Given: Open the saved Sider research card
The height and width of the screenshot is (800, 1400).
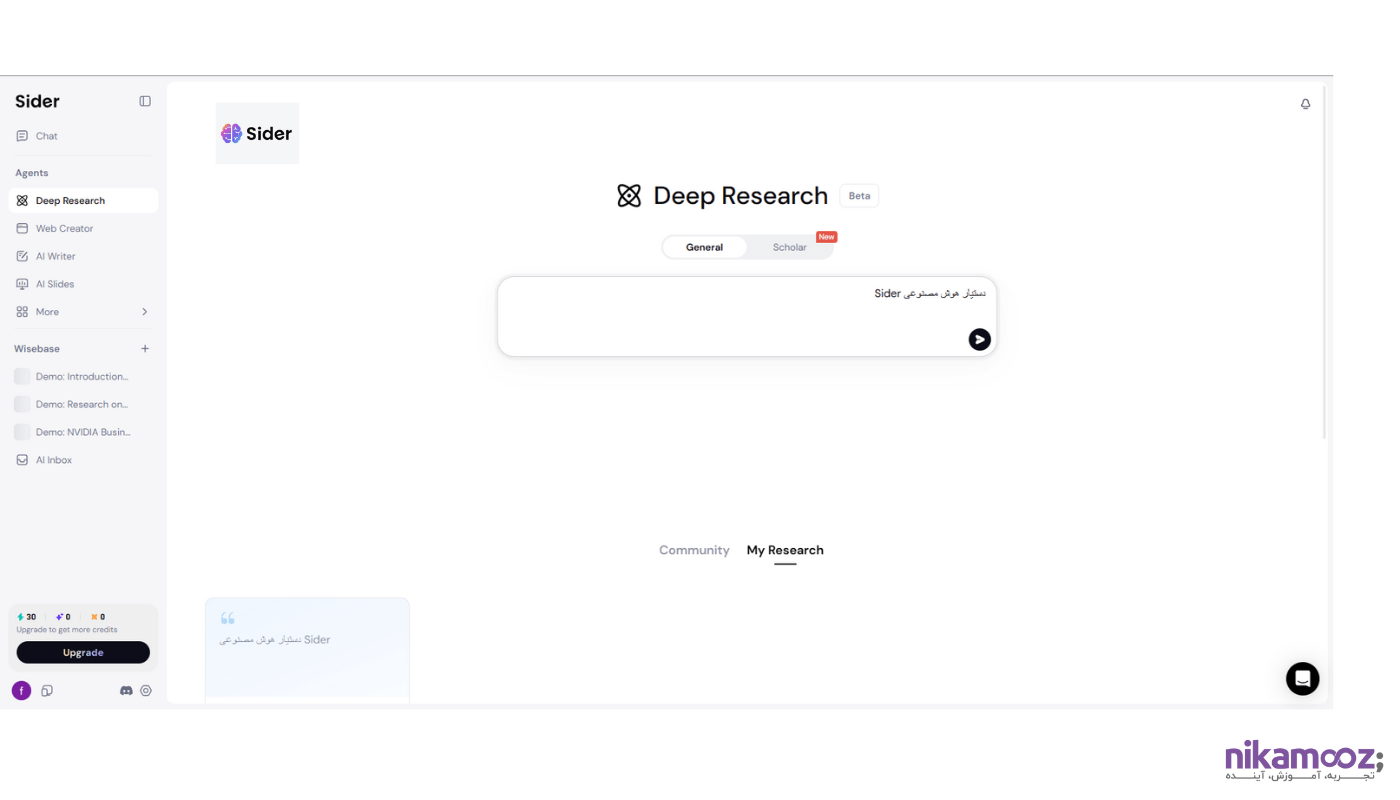Looking at the screenshot, I should (x=307, y=650).
